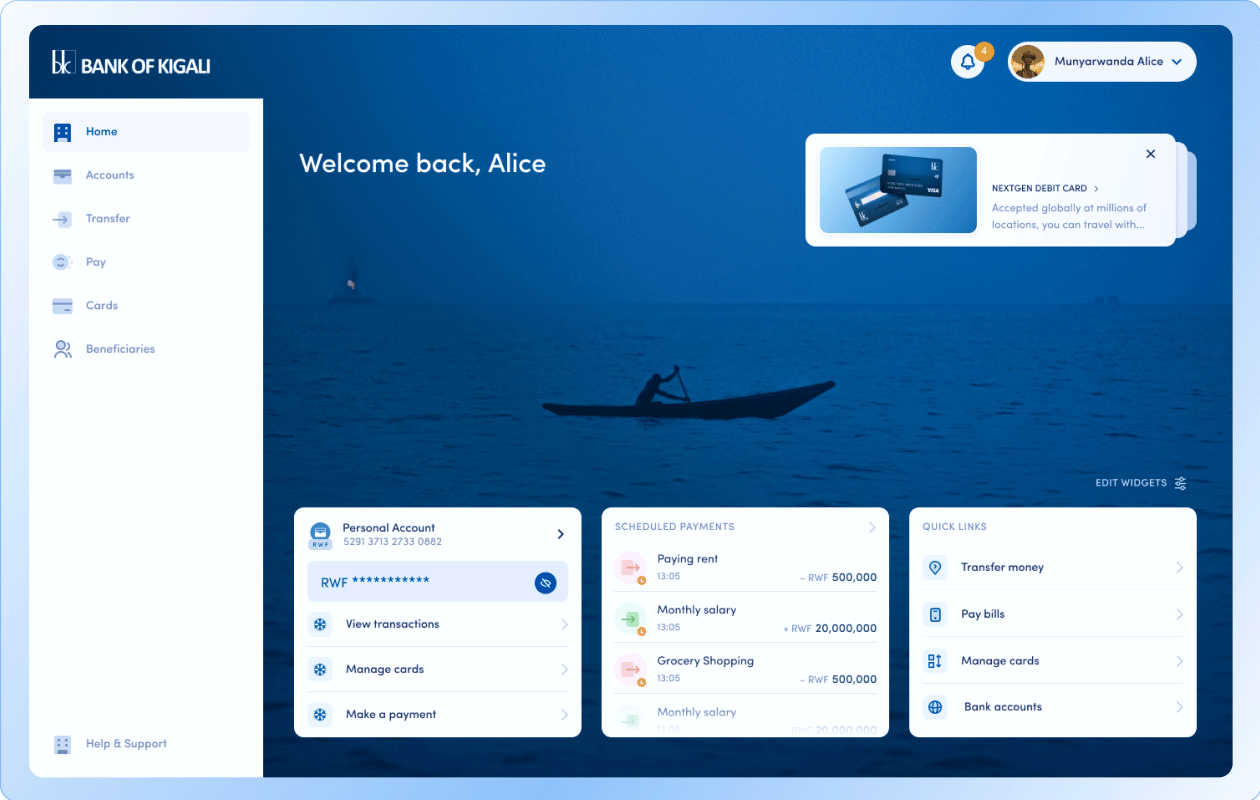Open the NextGen Debit Card details
This screenshot has width=1260, height=800.
tap(1041, 187)
